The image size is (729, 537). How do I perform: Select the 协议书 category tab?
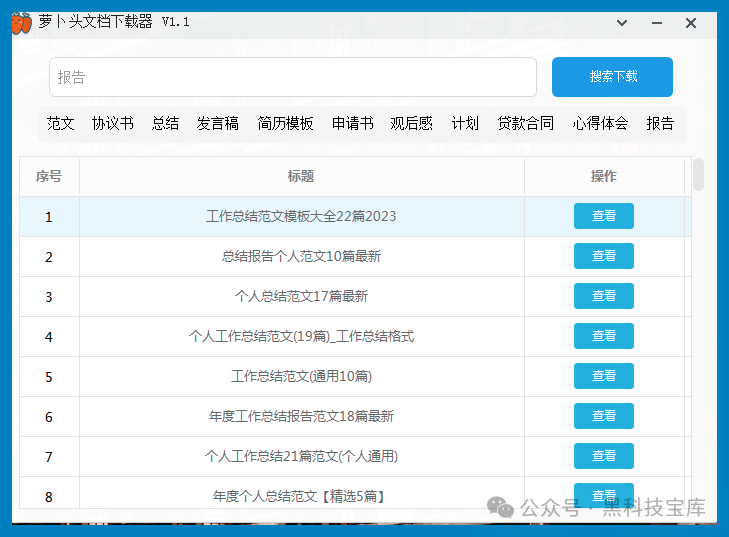[112, 124]
